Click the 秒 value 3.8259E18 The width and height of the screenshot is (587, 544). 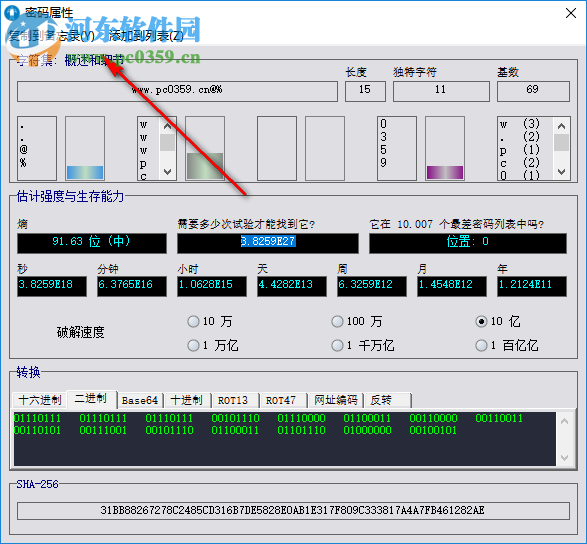[52, 286]
